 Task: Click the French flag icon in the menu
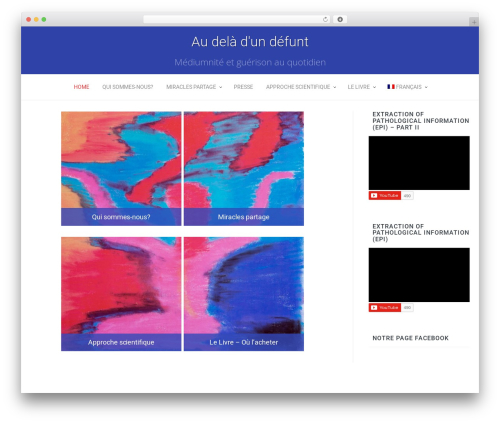(x=391, y=87)
